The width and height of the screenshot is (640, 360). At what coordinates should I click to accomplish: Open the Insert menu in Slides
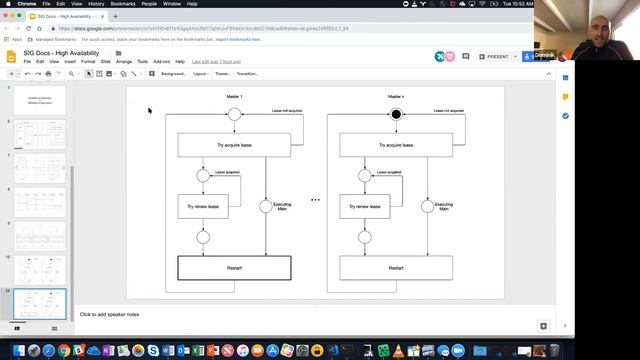70,62
